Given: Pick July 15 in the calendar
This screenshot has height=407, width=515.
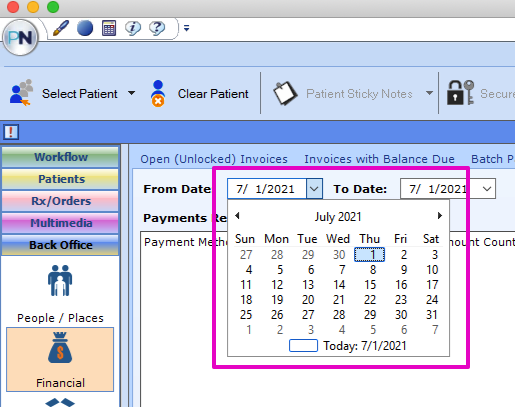Looking at the screenshot, I should 370,285.
